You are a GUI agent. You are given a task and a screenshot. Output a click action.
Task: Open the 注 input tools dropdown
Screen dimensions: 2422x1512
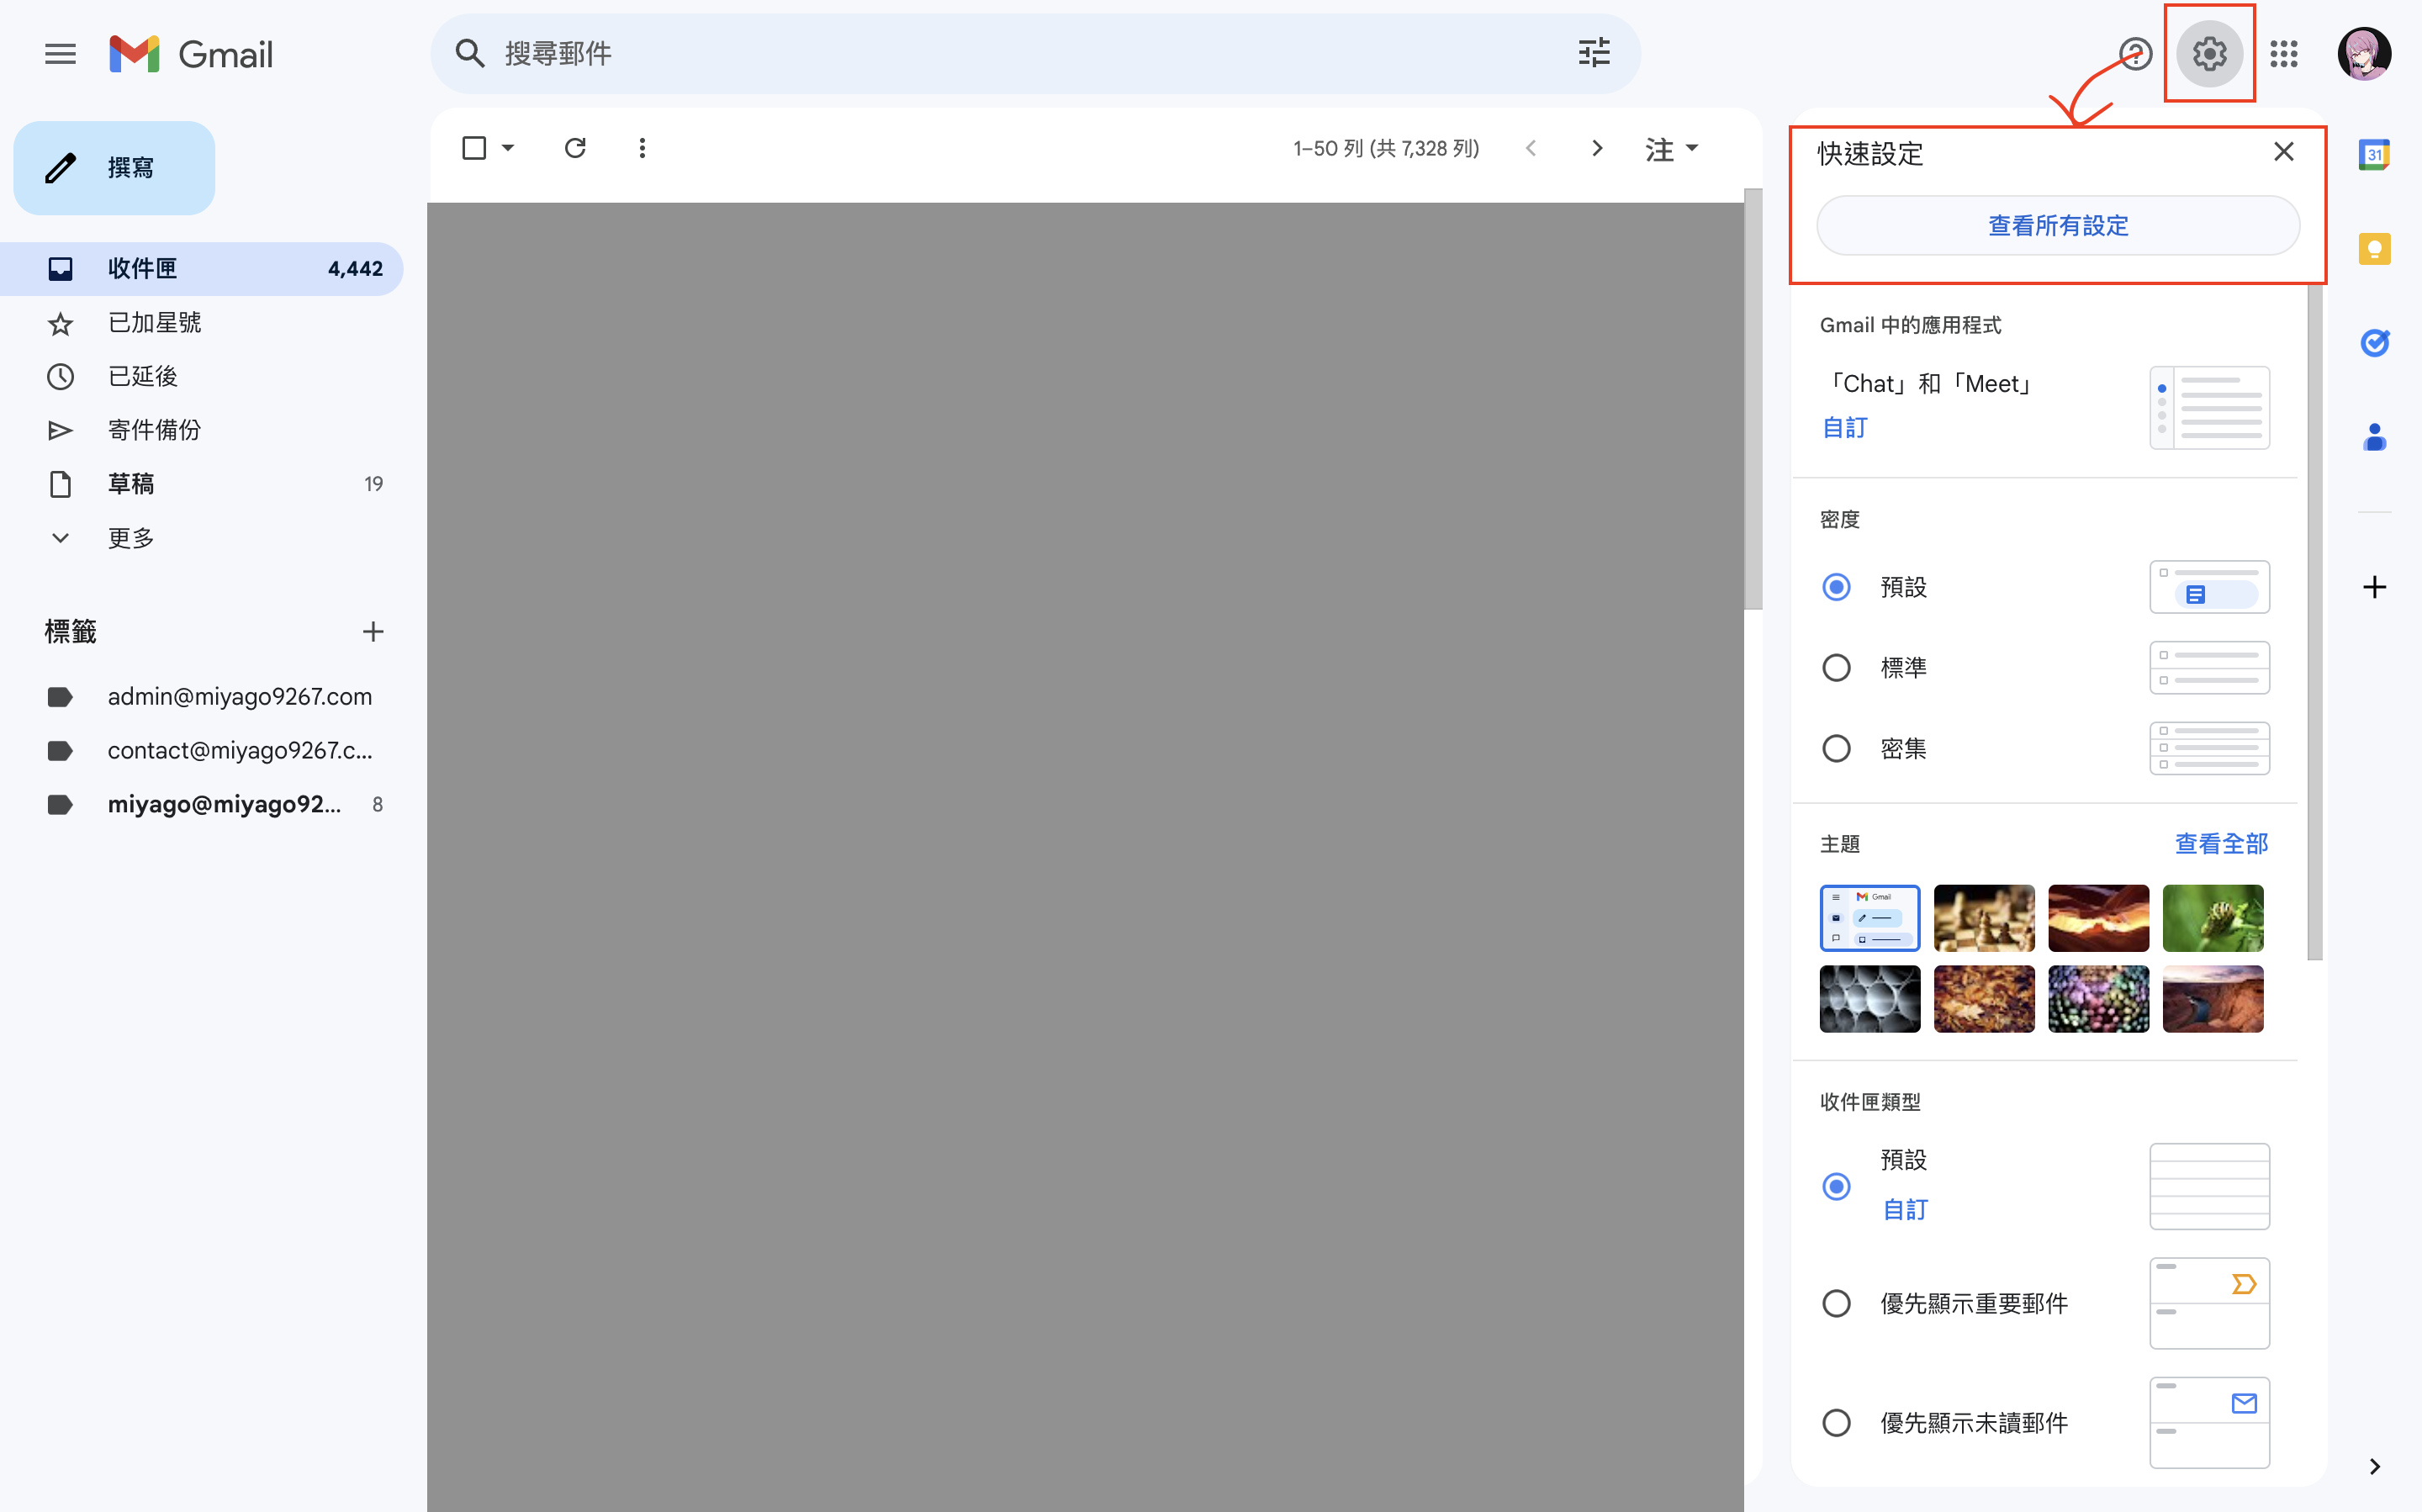pyautogui.click(x=1691, y=149)
